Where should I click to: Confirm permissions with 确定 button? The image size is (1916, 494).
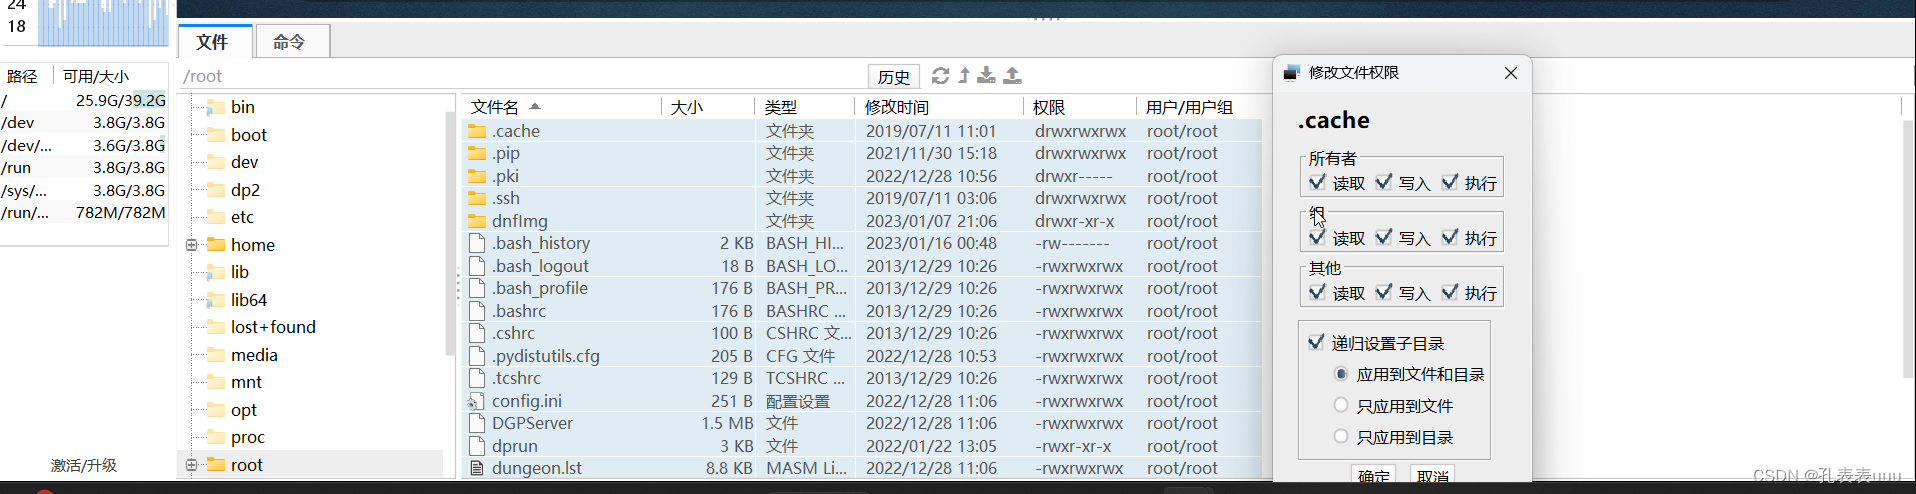click(x=1374, y=475)
